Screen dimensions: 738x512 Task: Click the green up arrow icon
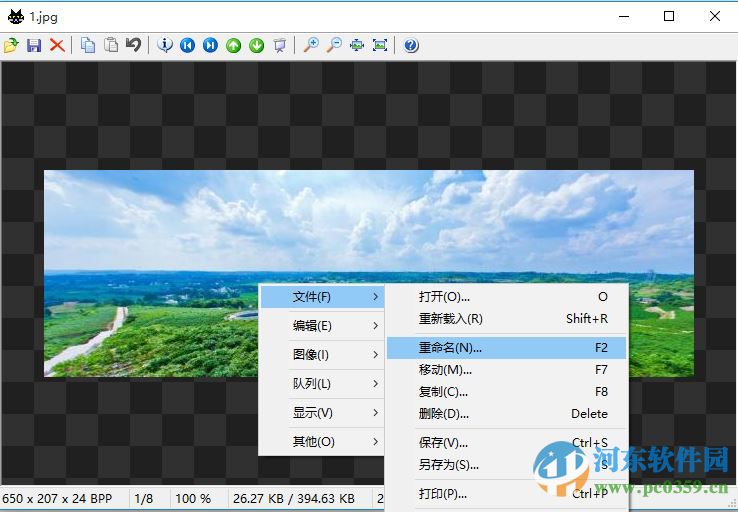pos(233,46)
